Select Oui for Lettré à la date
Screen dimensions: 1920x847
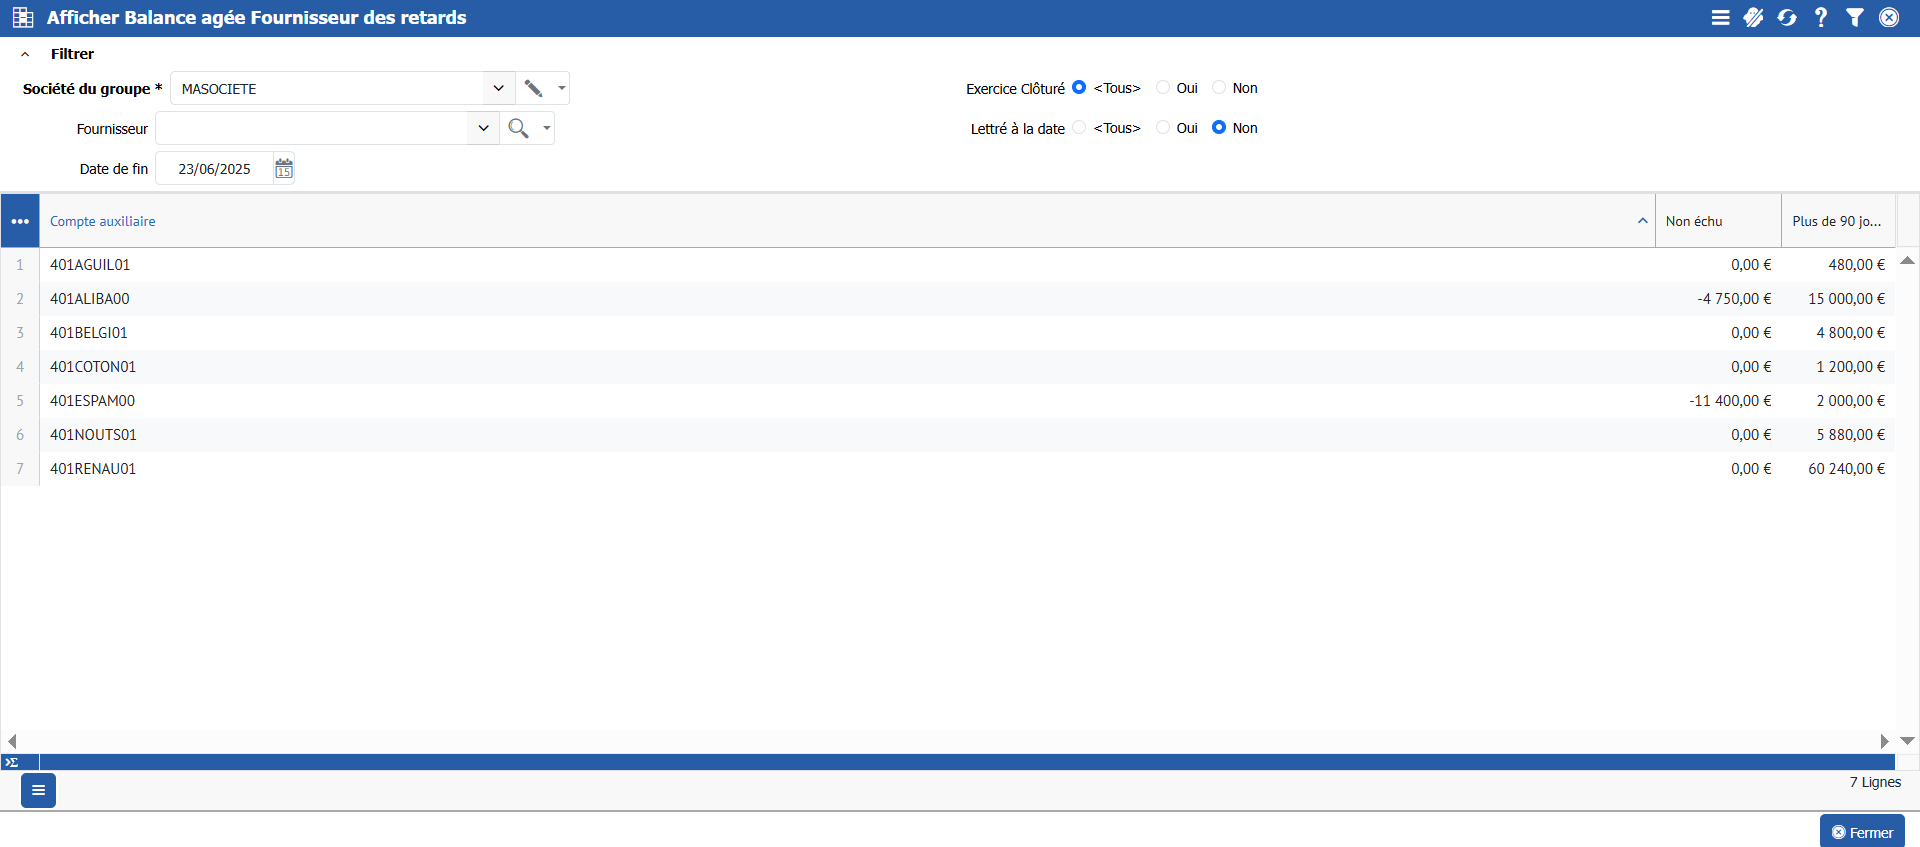(x=1163, y=128)
